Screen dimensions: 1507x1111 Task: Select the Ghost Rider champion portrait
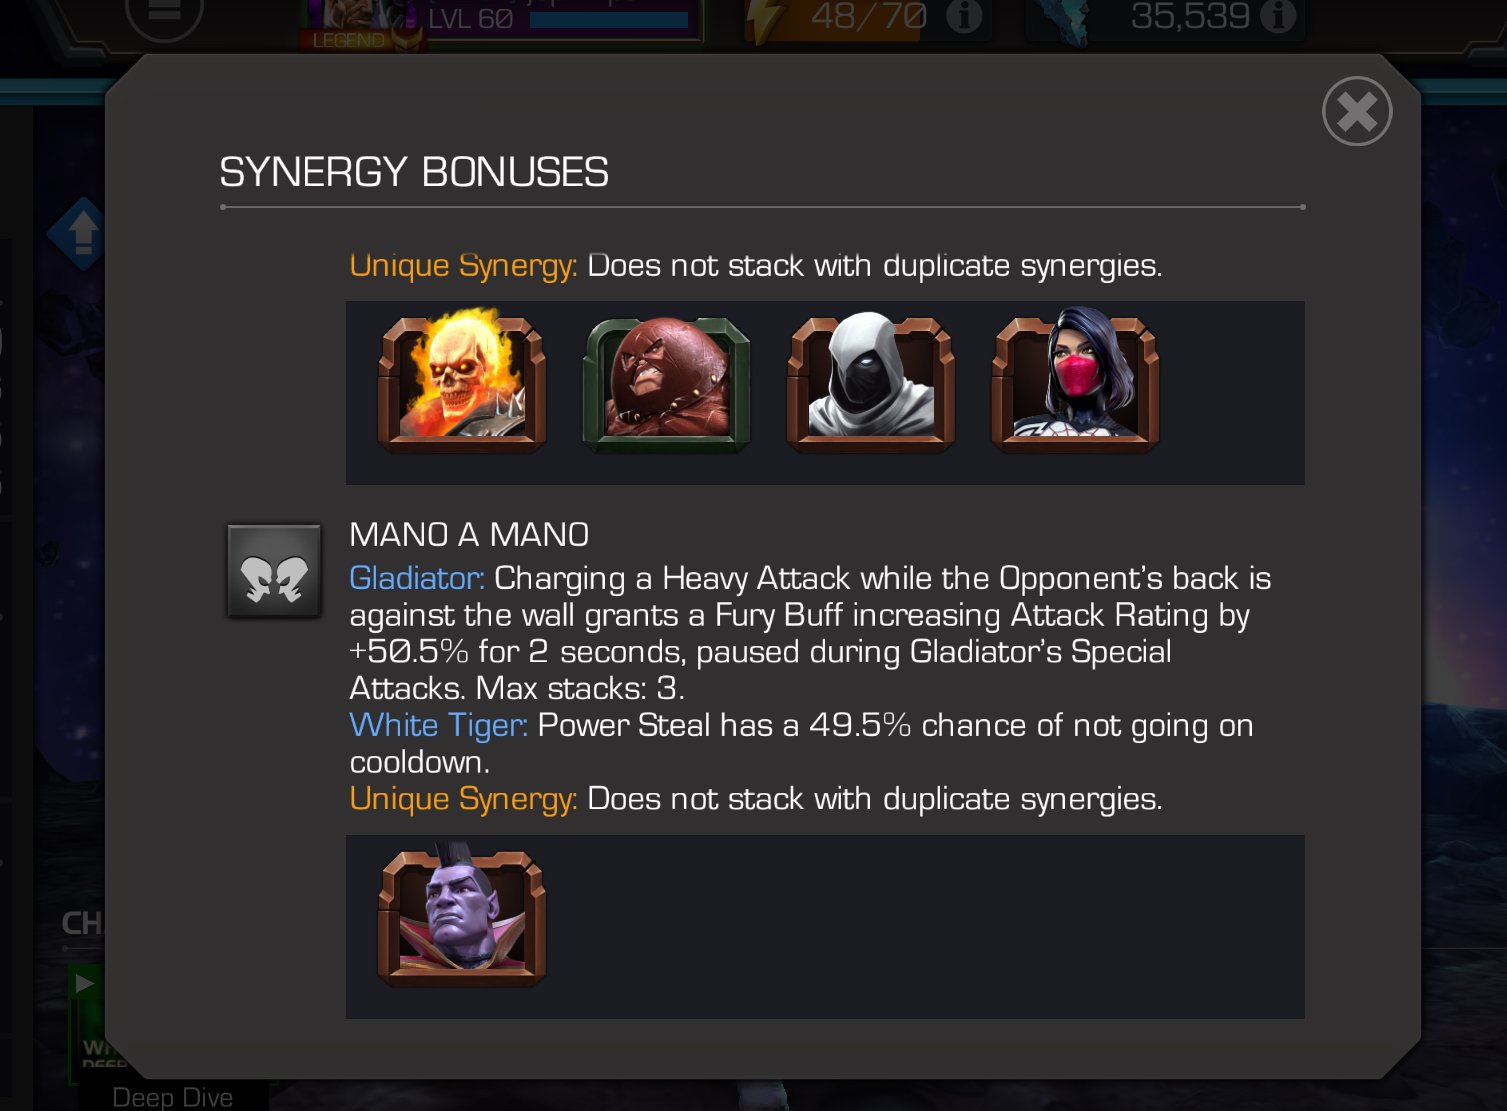coord(462,383)
